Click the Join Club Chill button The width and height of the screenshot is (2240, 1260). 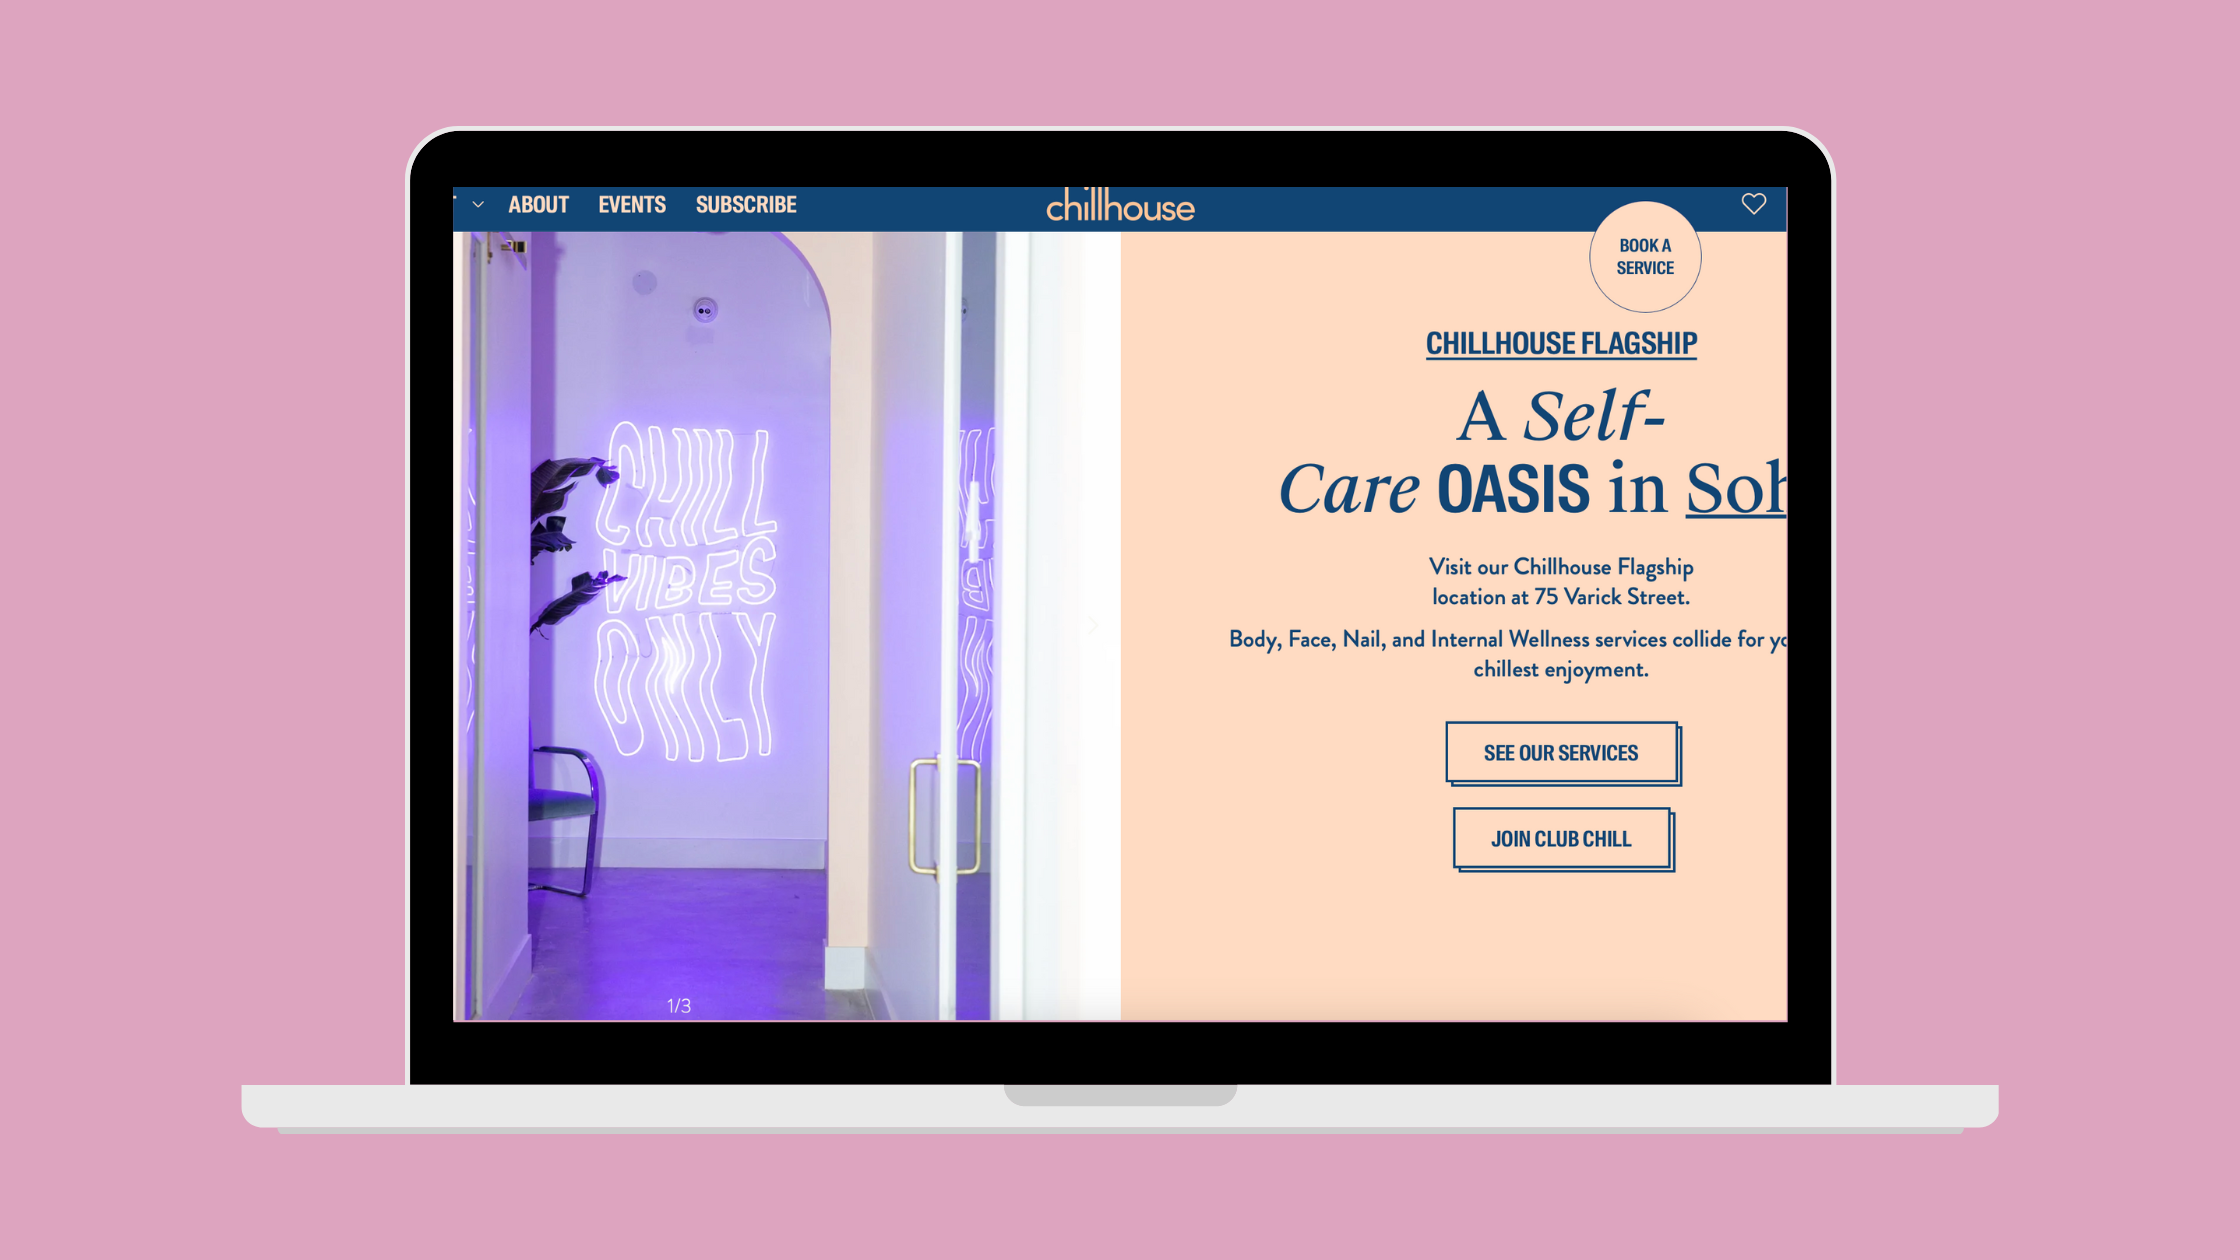pos(1560,839)
